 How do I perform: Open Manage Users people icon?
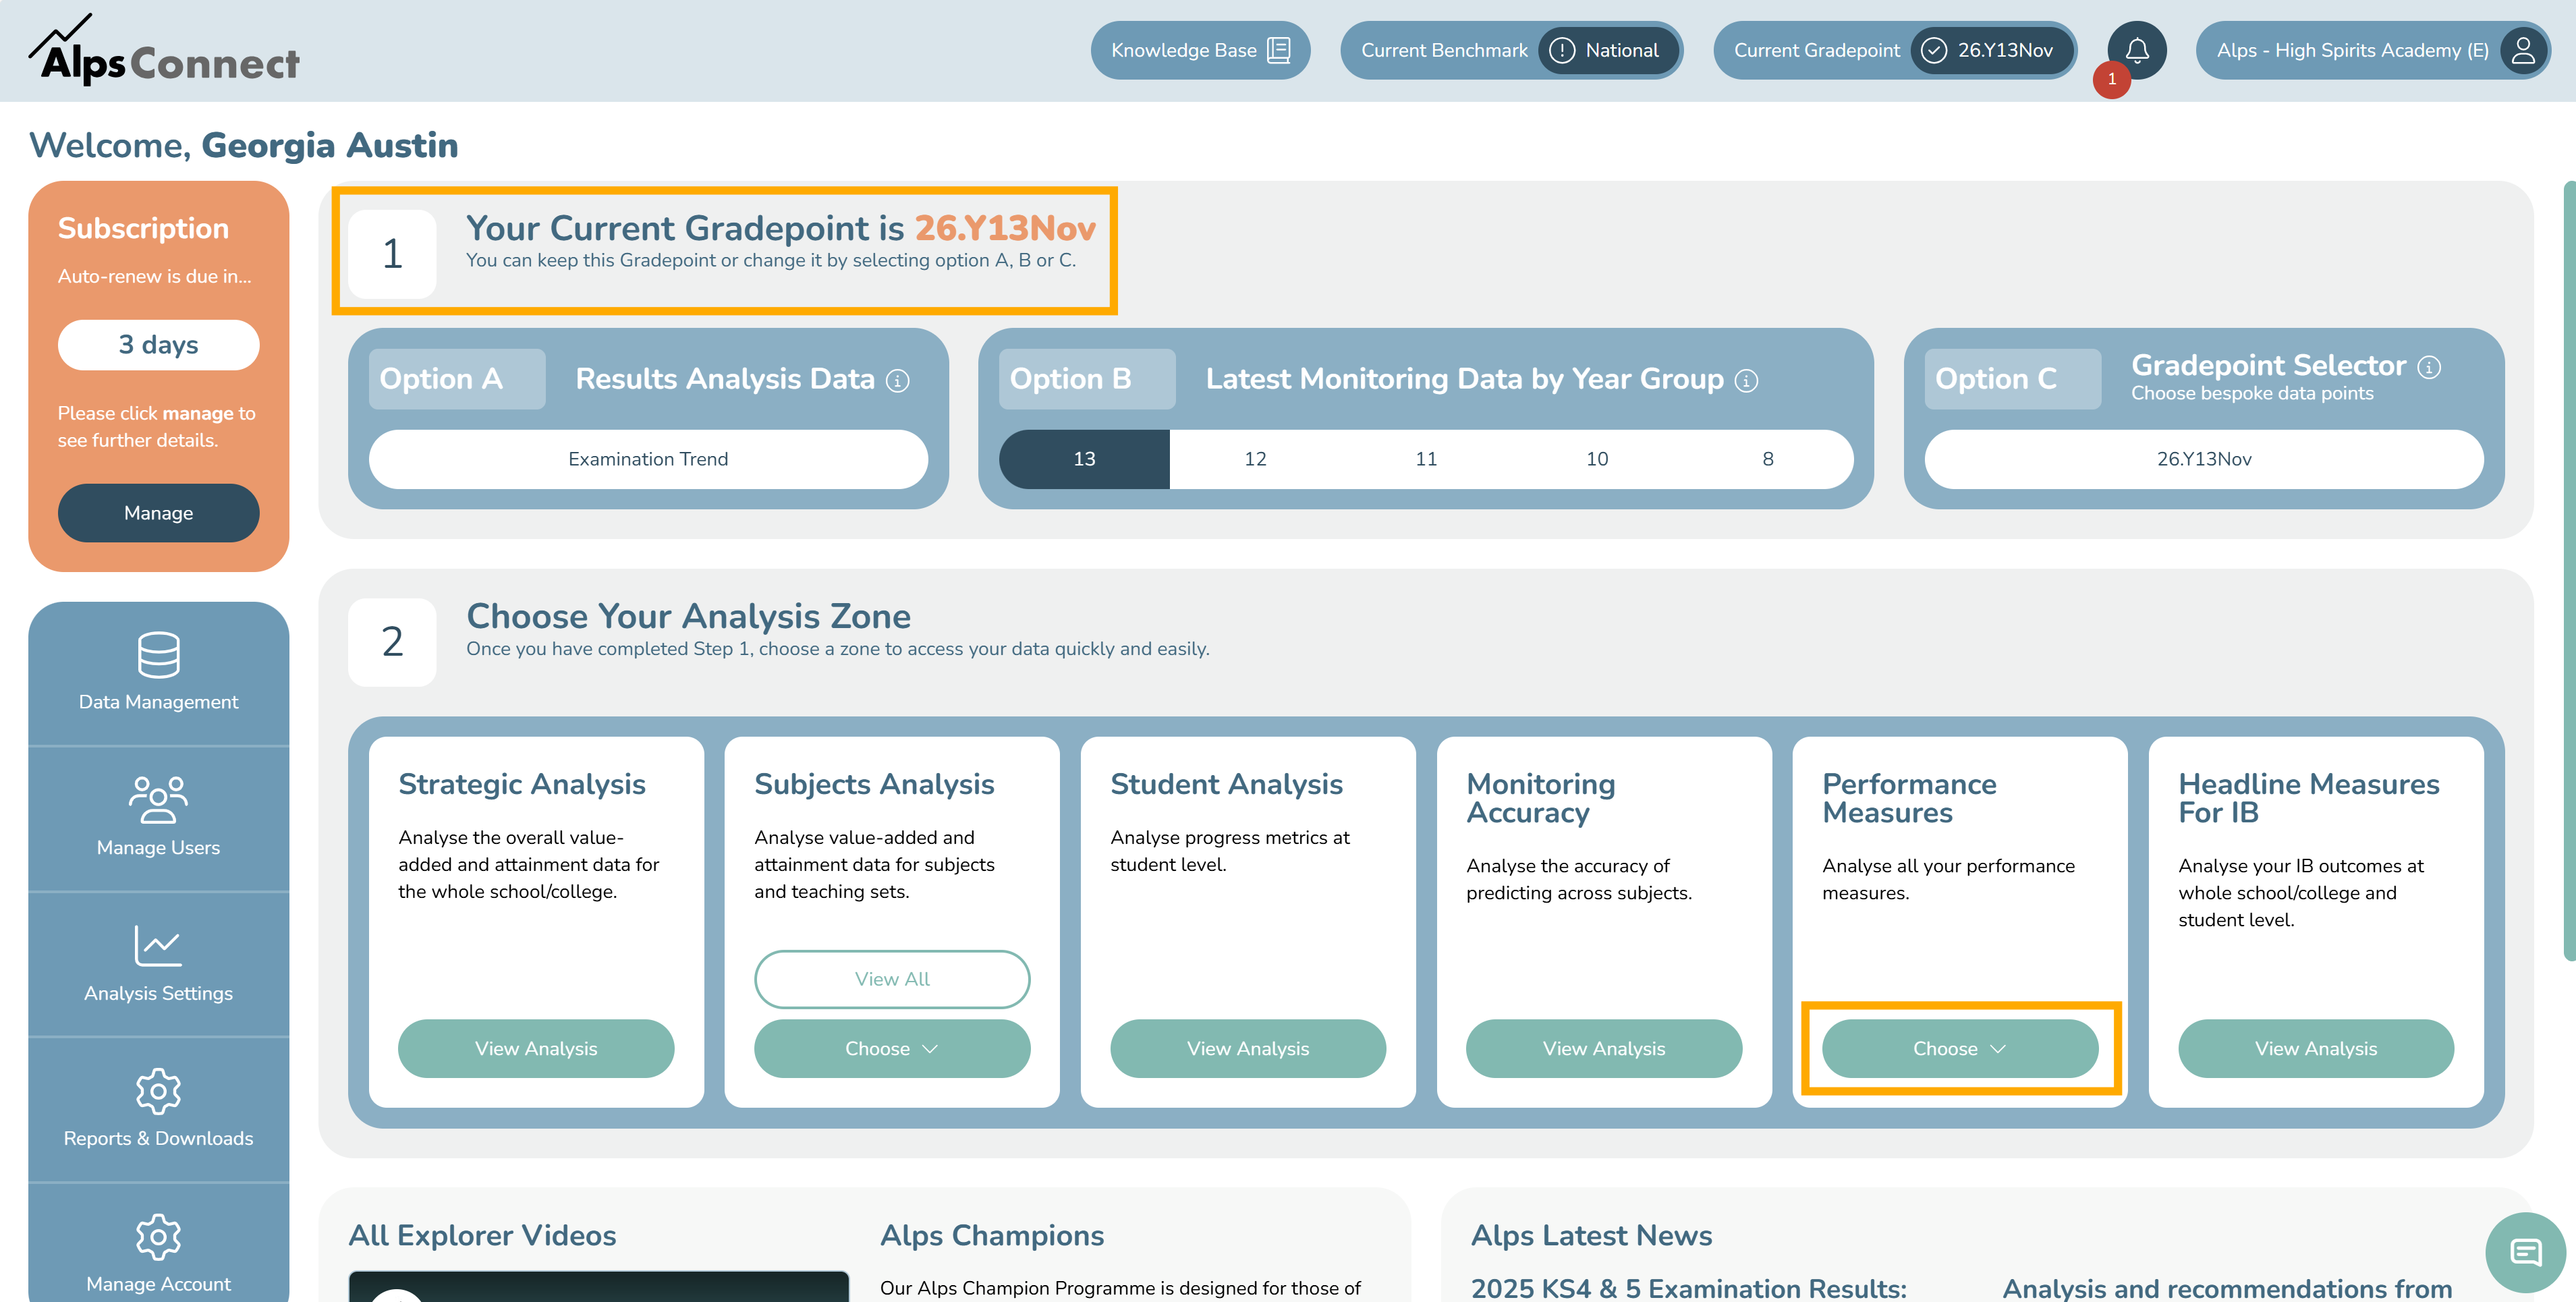(x=158, y=800)
